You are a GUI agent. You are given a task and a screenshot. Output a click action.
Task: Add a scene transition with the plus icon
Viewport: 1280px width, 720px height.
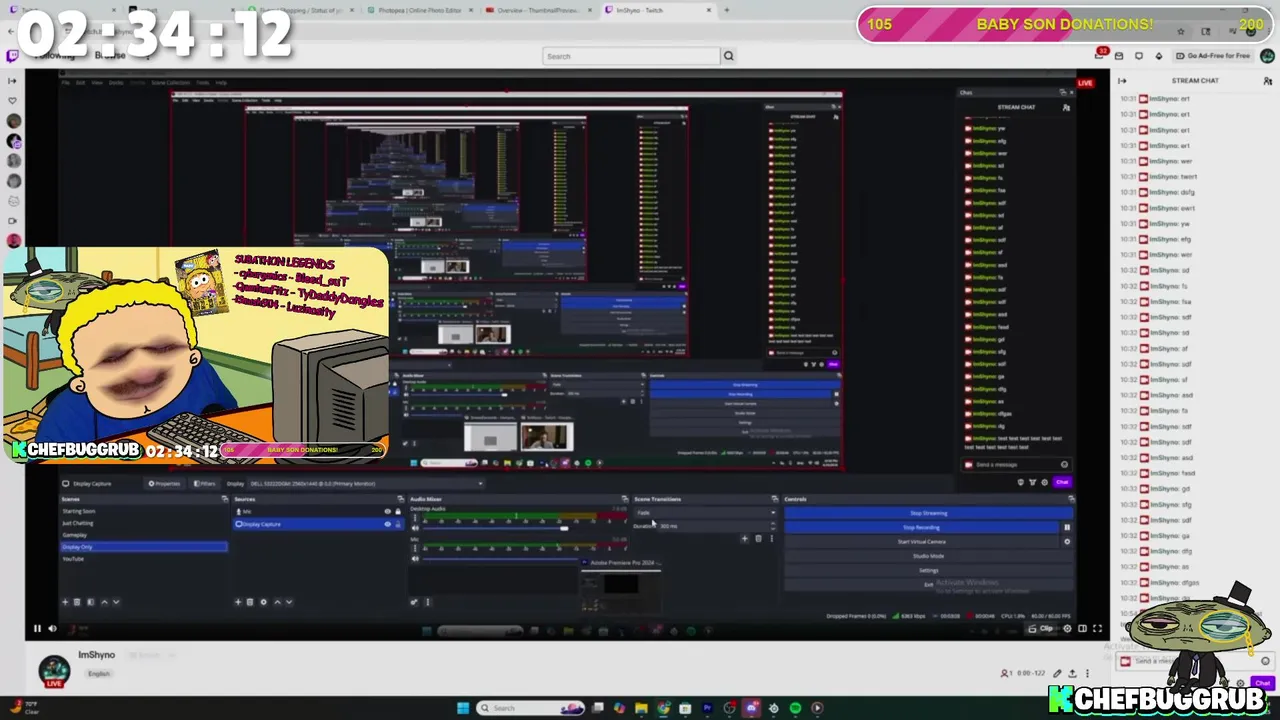click(x=744, y=539)
